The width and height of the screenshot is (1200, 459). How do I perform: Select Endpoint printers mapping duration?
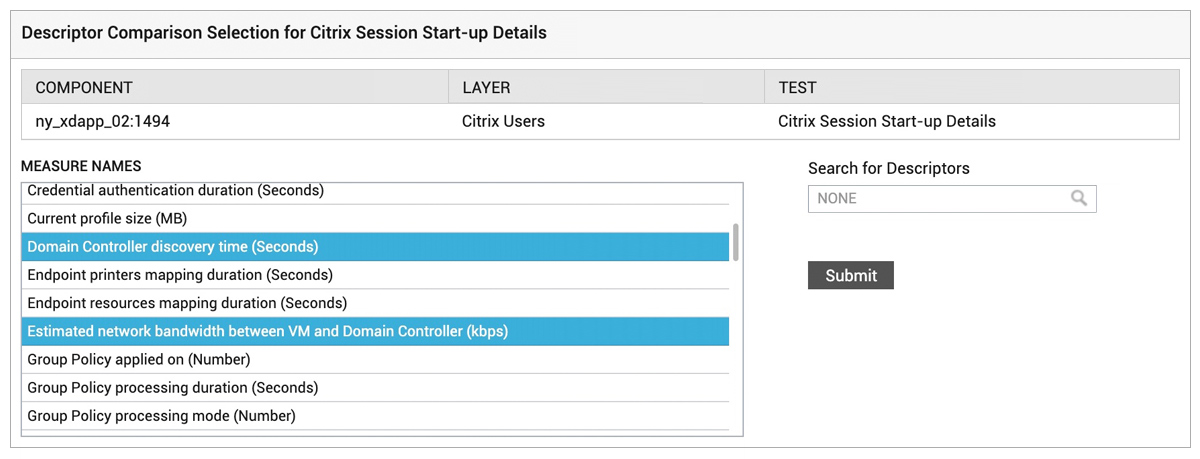click(x=375, y=274)
